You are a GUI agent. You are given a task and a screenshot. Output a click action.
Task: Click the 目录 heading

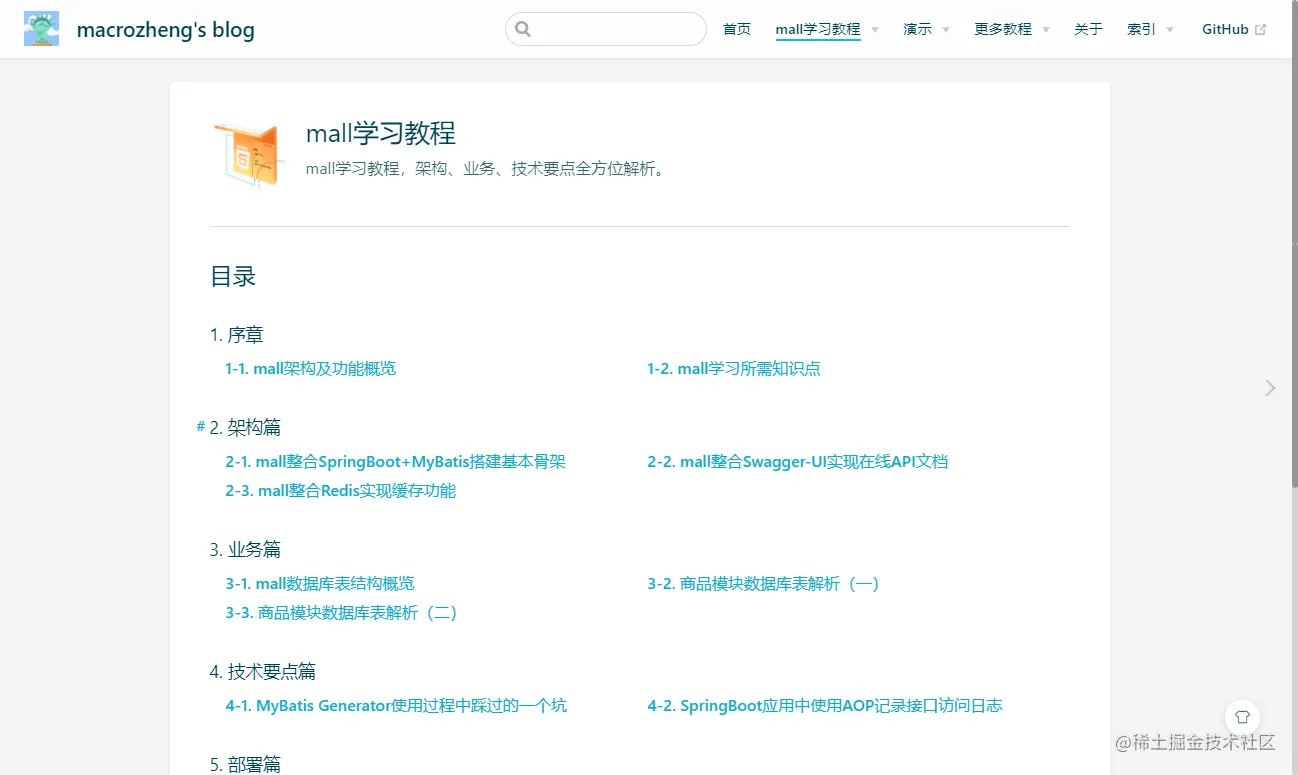233,276
